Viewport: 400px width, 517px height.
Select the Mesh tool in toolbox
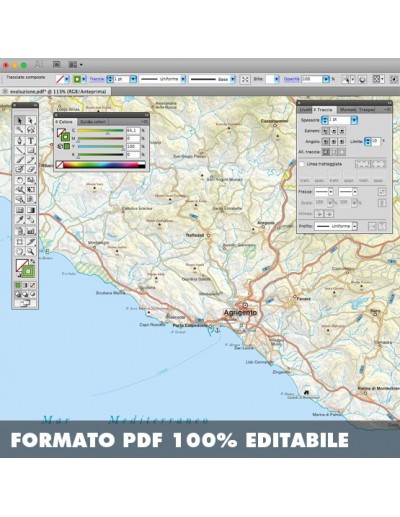tap(20, 210)
